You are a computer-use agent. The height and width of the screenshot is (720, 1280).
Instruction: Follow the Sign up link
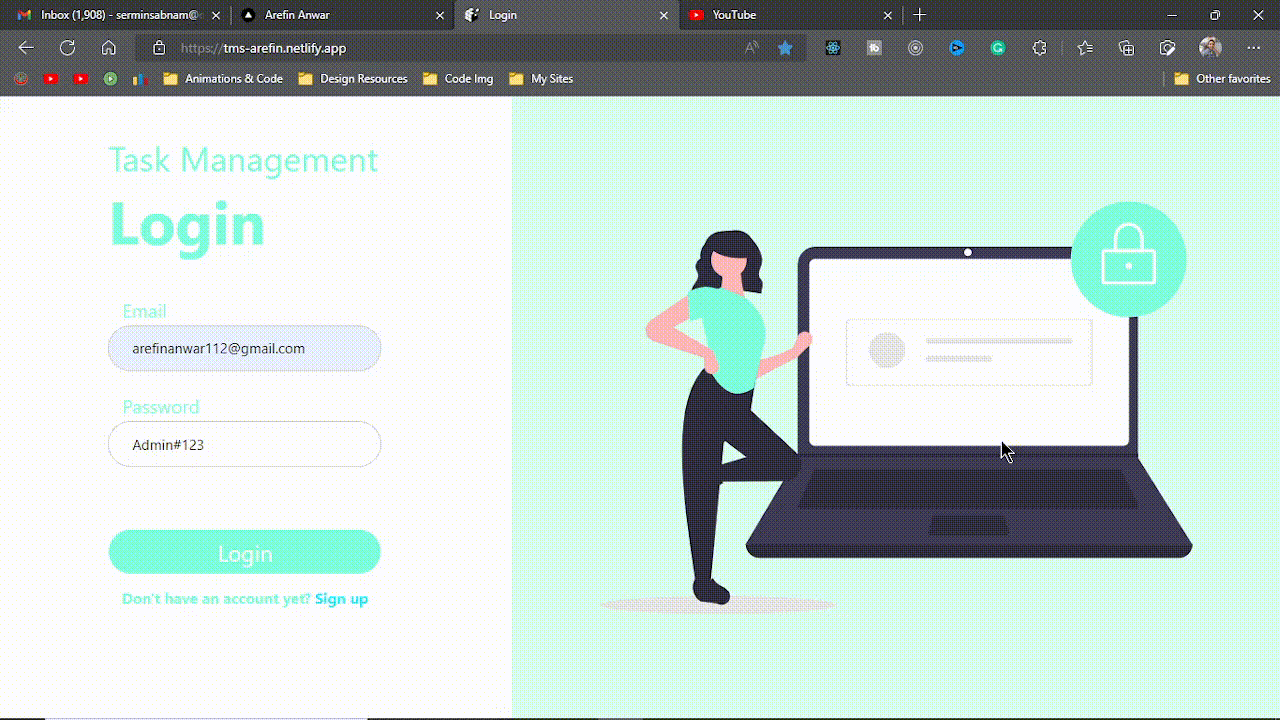click(341, 599)
